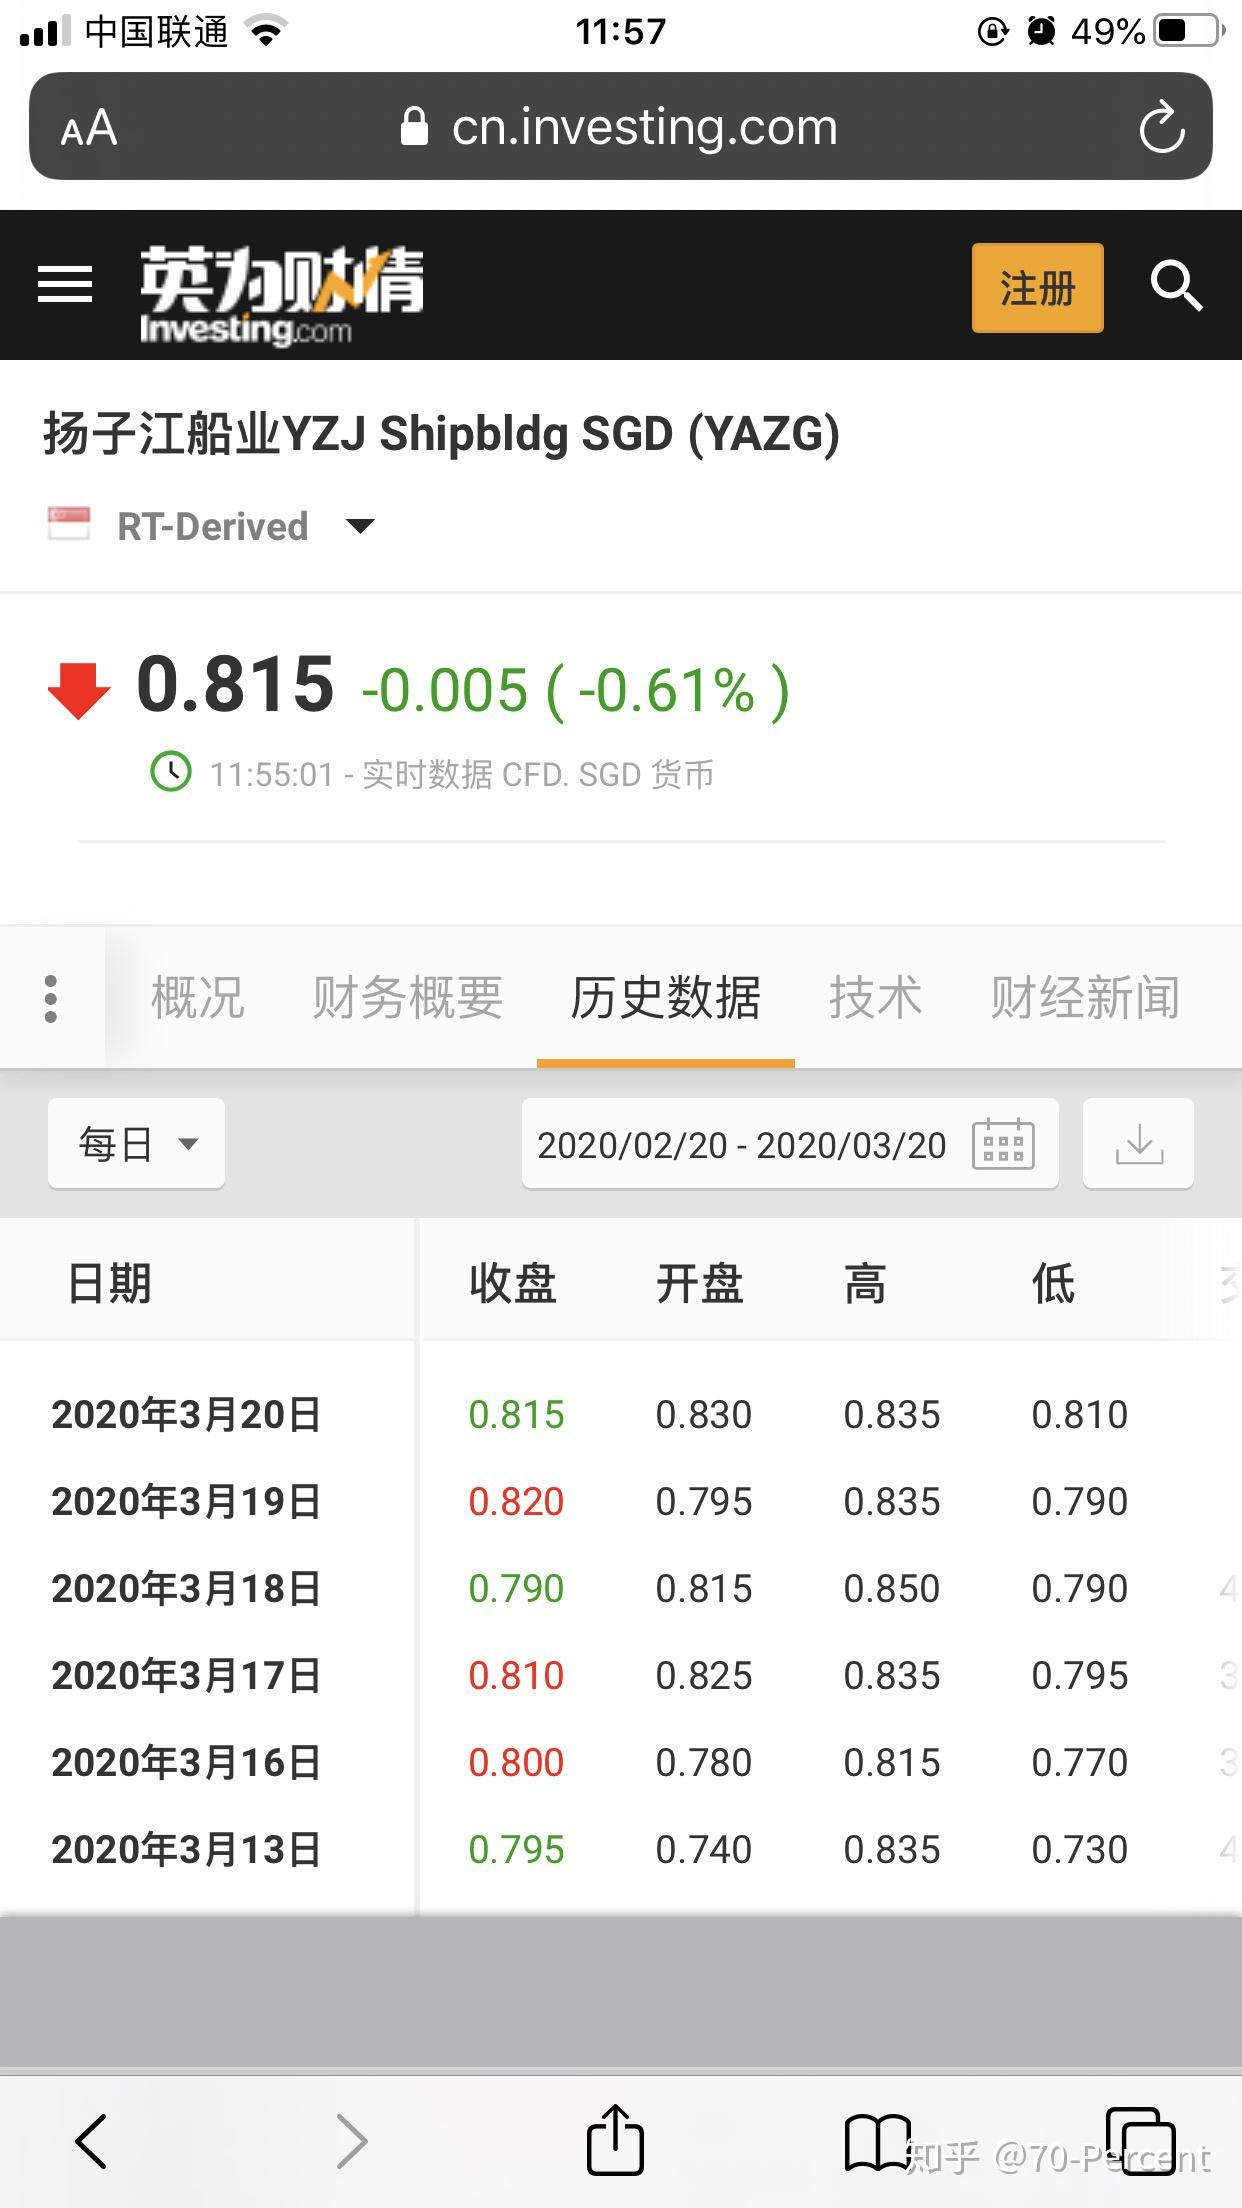Tap the 注册 register button
This screenshot has height=2208, width=1242.
pos(1037,287)
